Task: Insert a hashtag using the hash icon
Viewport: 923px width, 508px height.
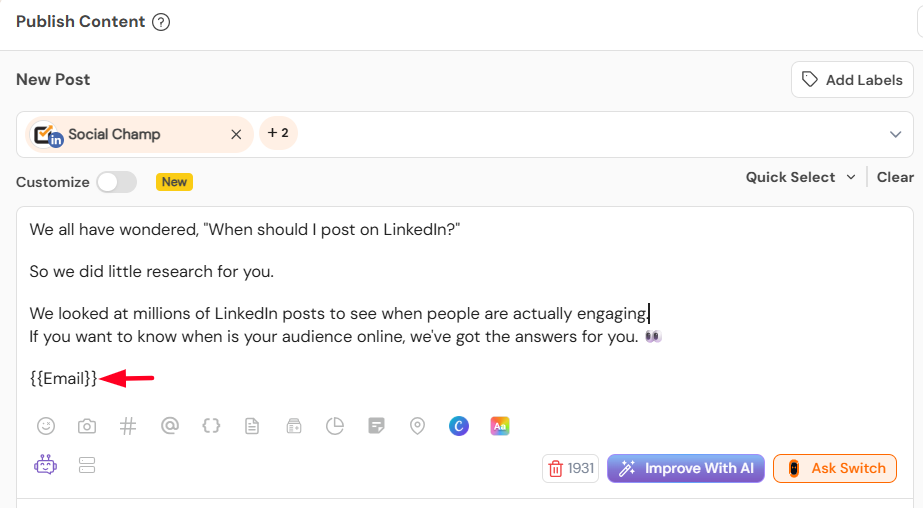Action: pyautogui.click(x=128, y=426)
